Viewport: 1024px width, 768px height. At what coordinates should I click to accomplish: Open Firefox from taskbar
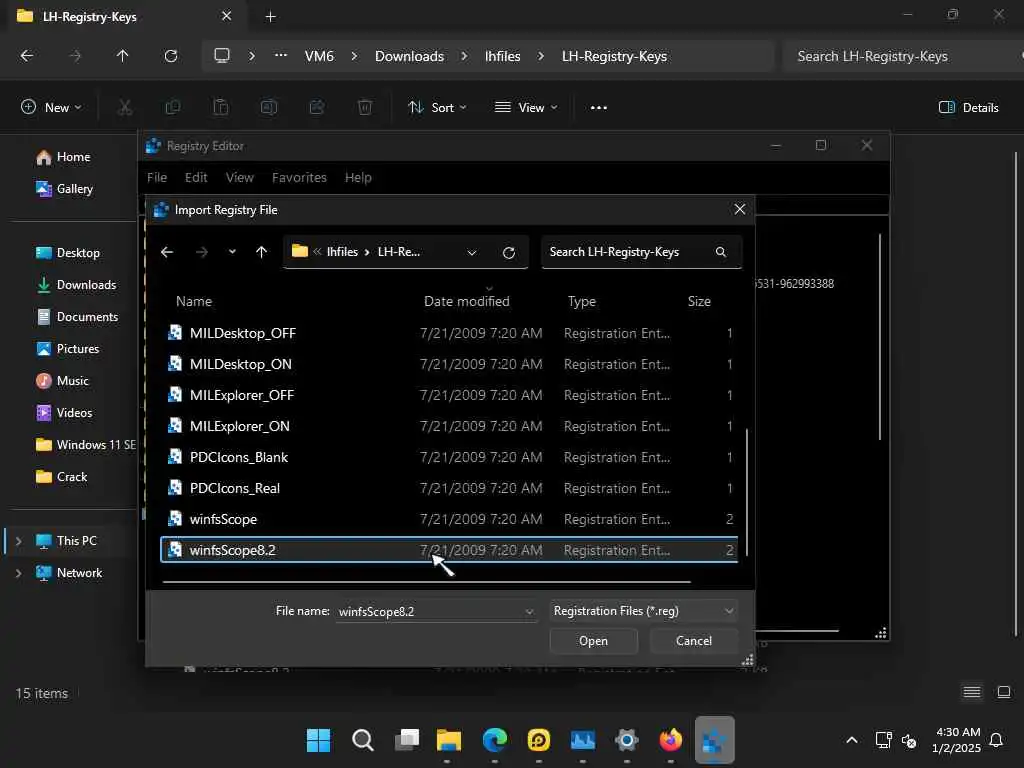click(x=670, y=740)
